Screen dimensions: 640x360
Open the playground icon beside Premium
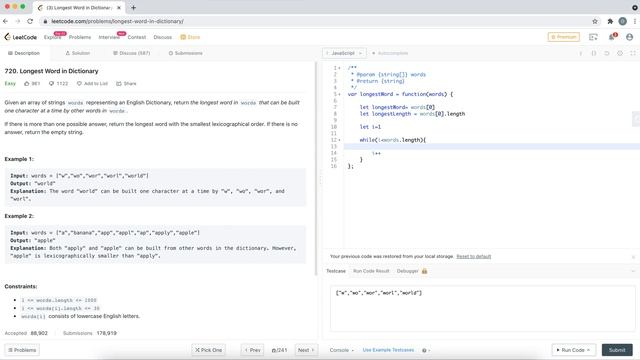(593, 37)
